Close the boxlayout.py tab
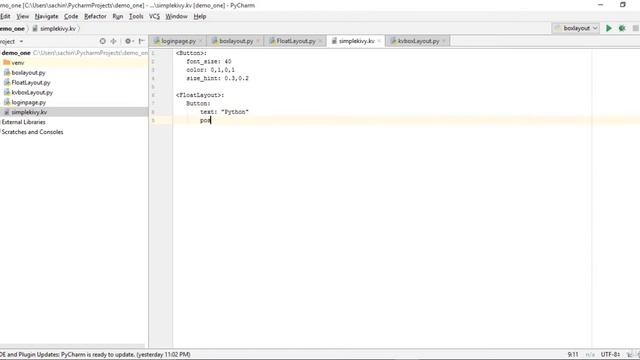Screen dimensions: 640x360 [x=258, y=41]
